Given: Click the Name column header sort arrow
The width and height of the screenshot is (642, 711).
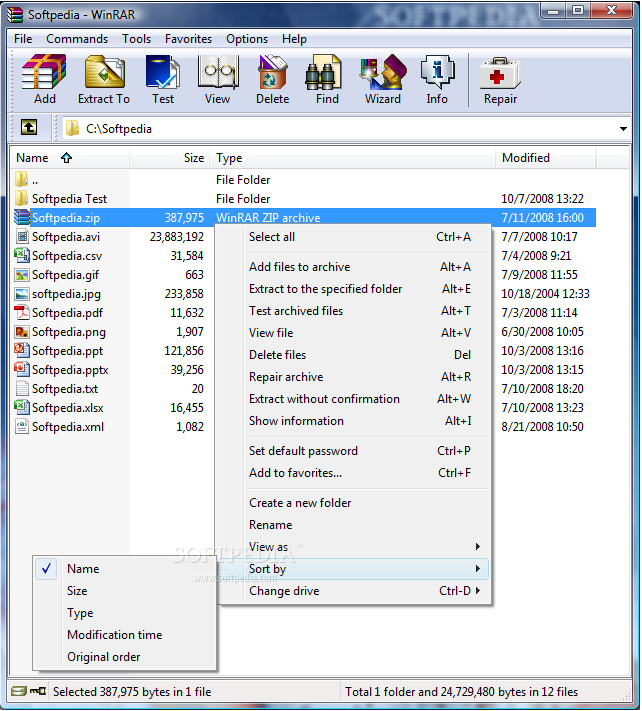Looking at the screenshot, I should click(67, 158).
